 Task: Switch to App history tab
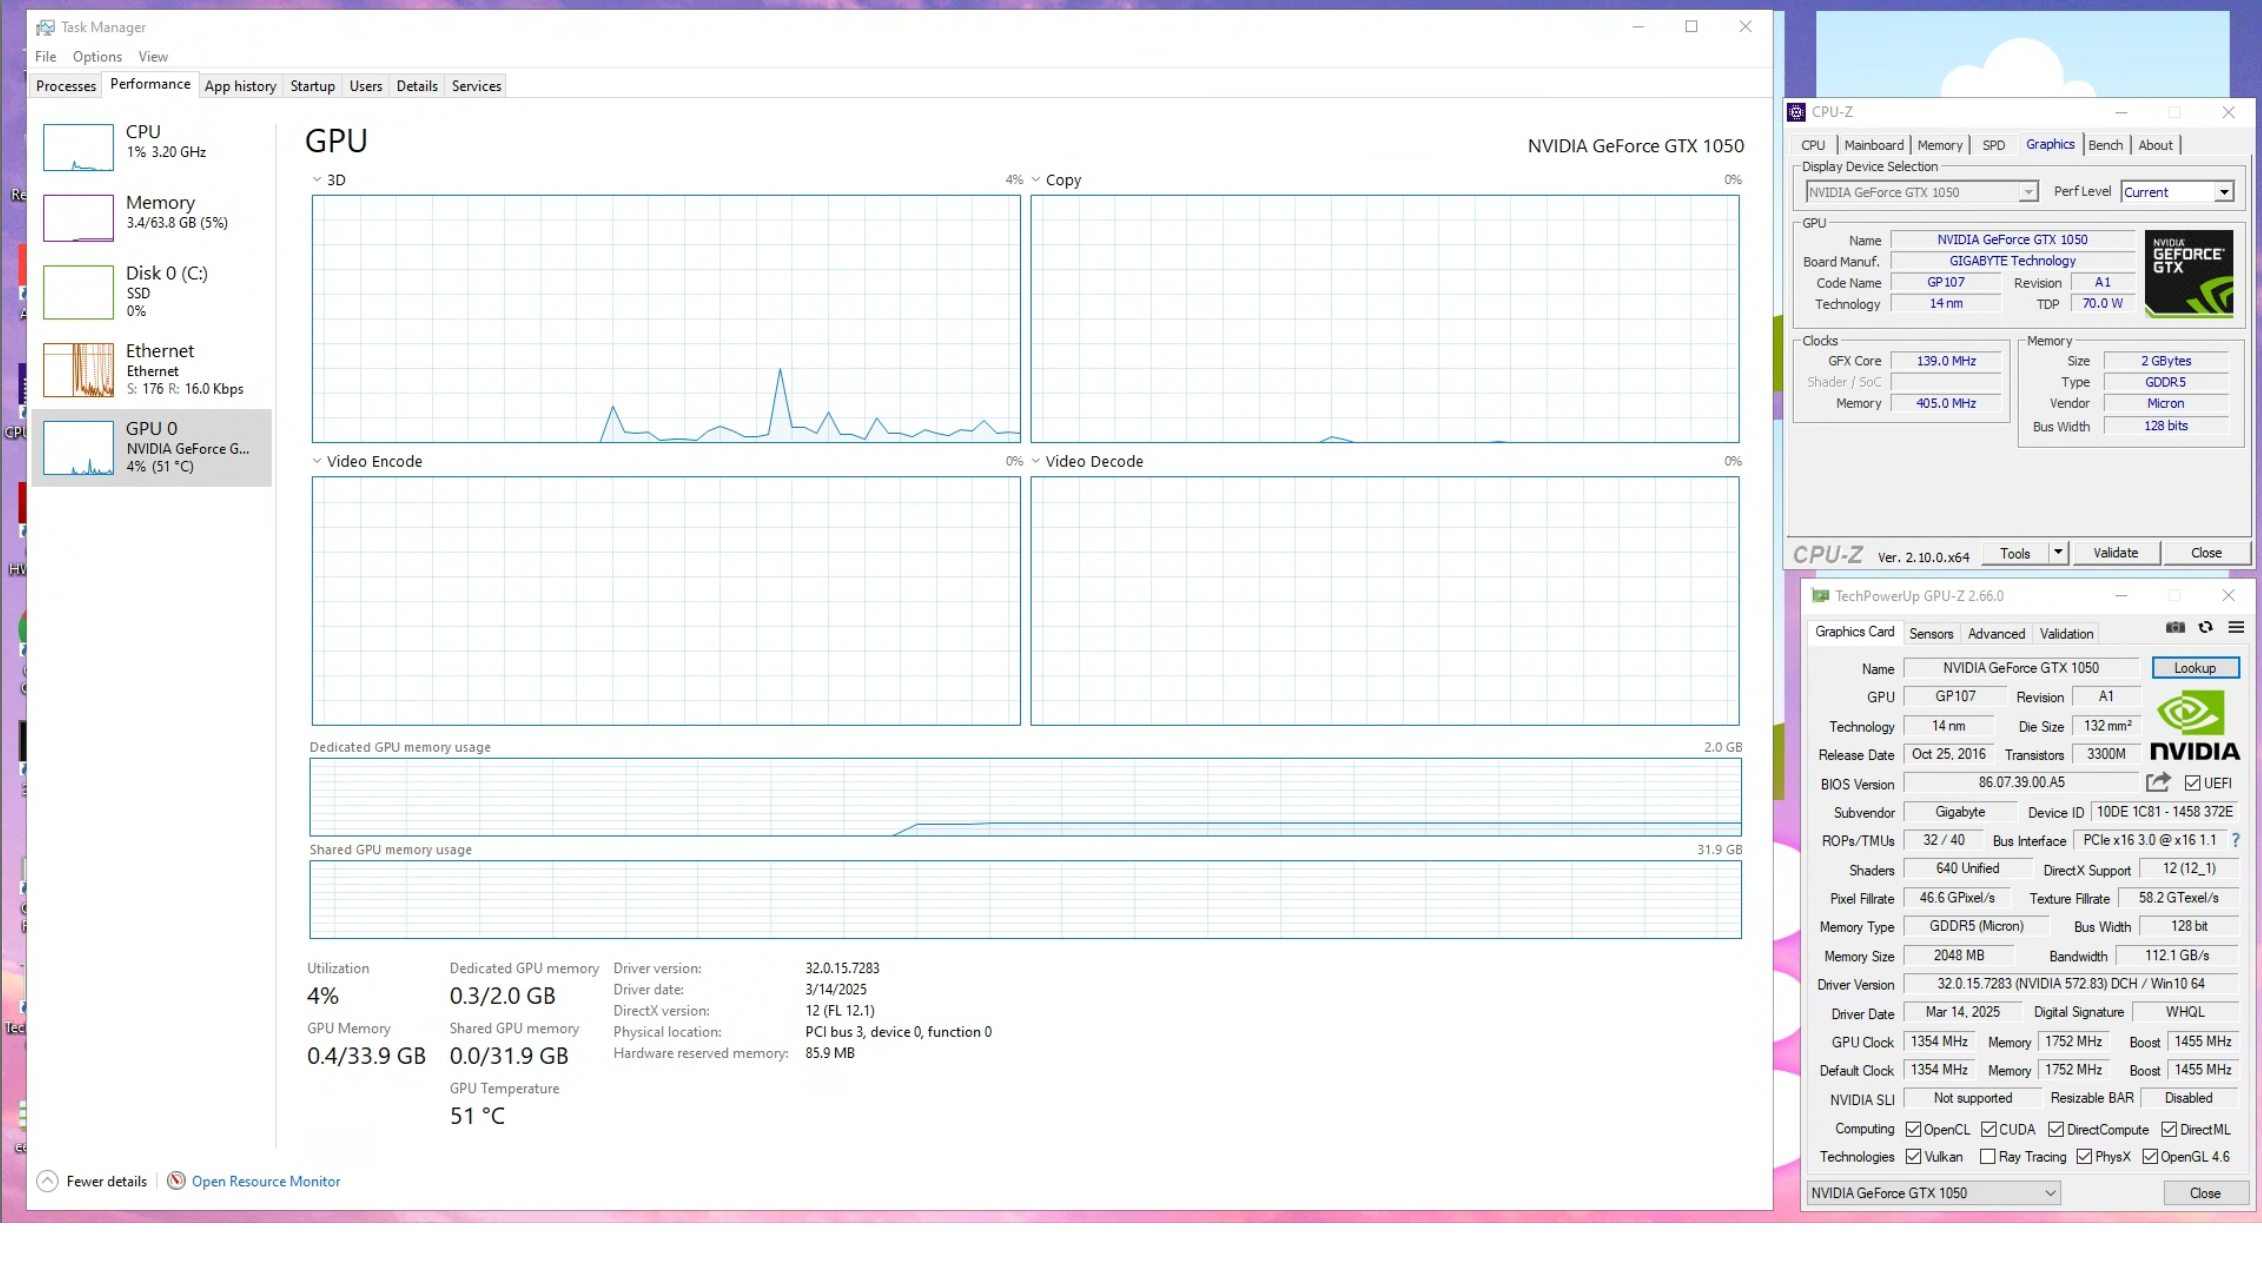(x=240, y=86)
